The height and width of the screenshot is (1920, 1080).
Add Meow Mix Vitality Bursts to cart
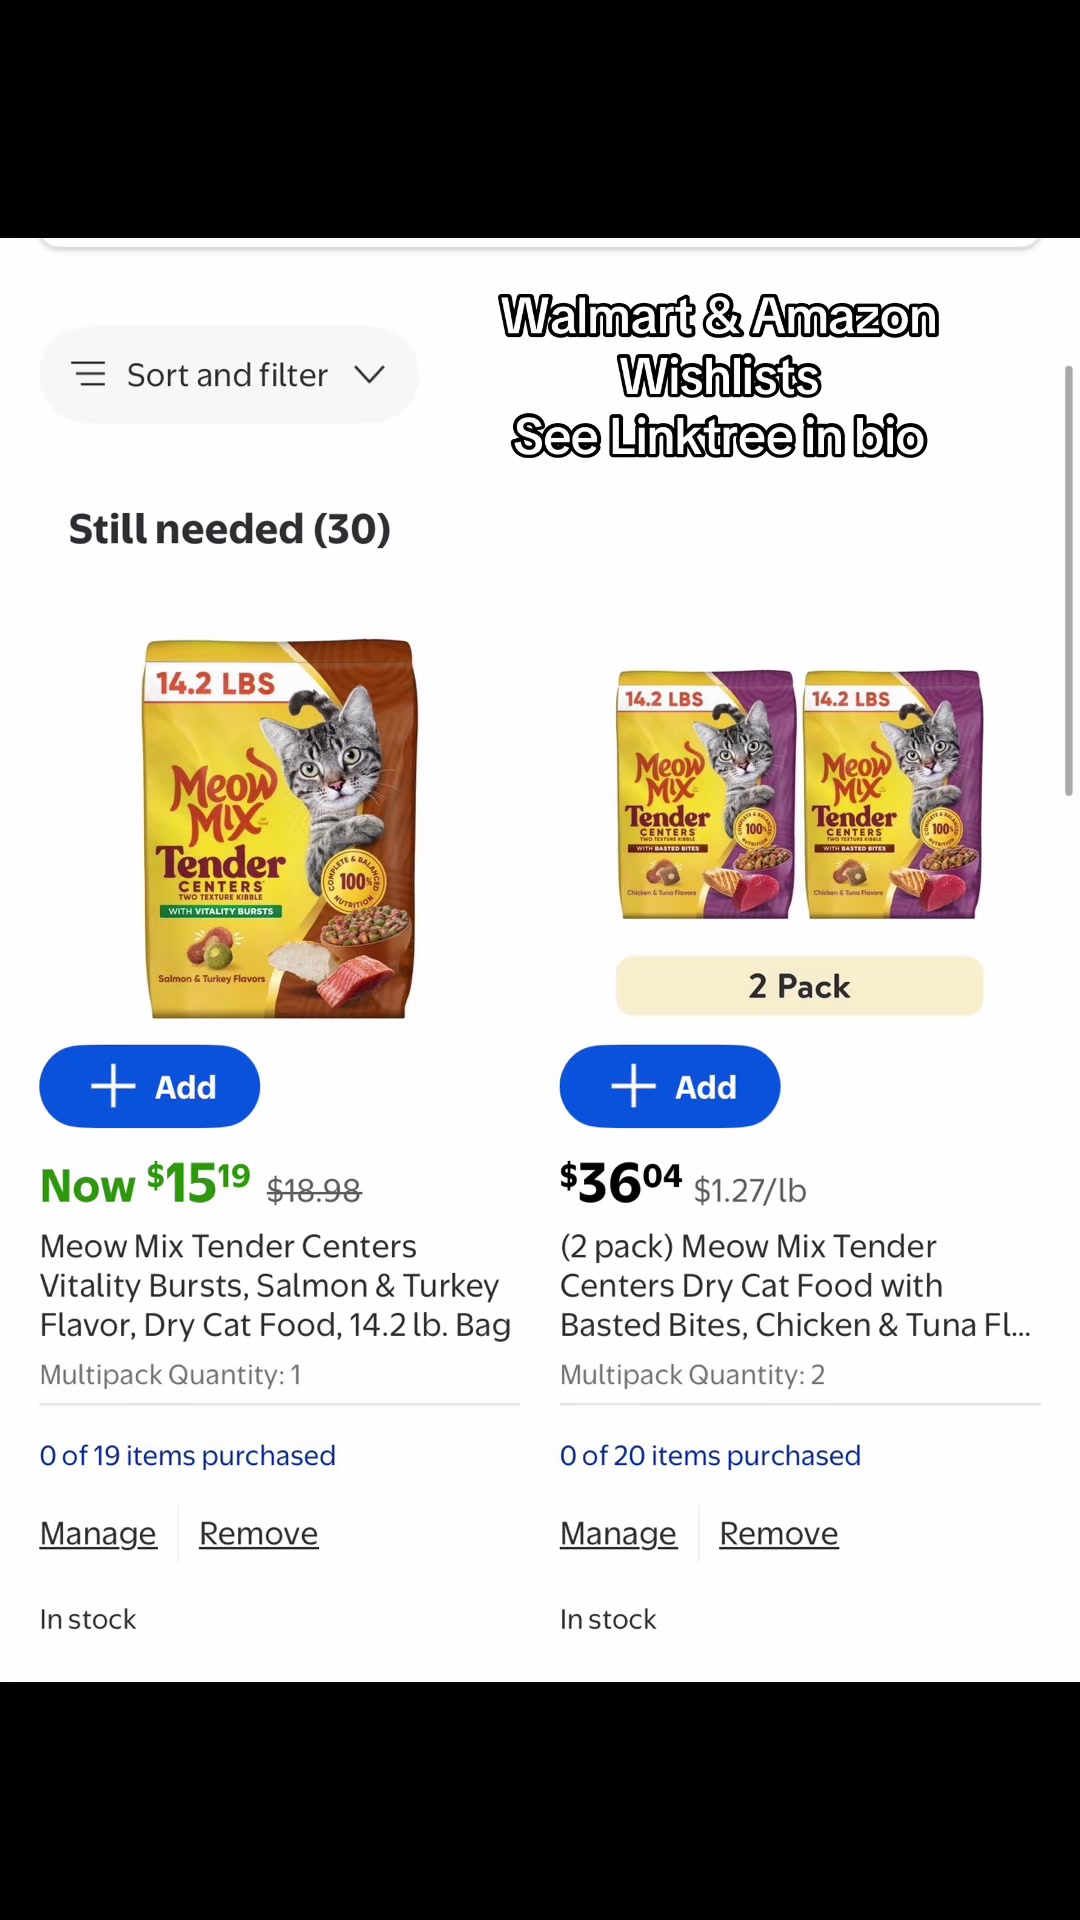150,1087
